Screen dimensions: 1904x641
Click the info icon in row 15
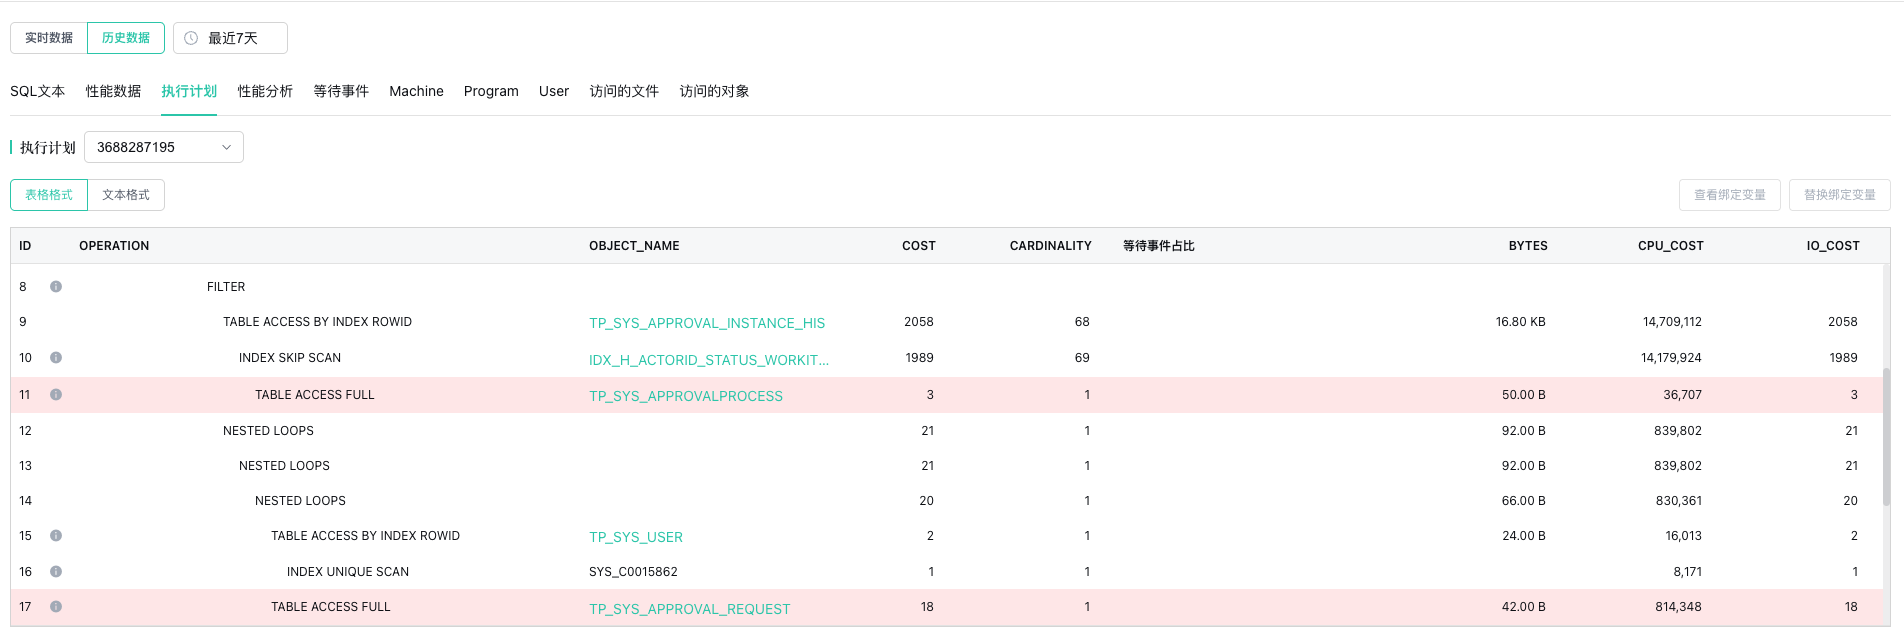(x=56, y=536)
